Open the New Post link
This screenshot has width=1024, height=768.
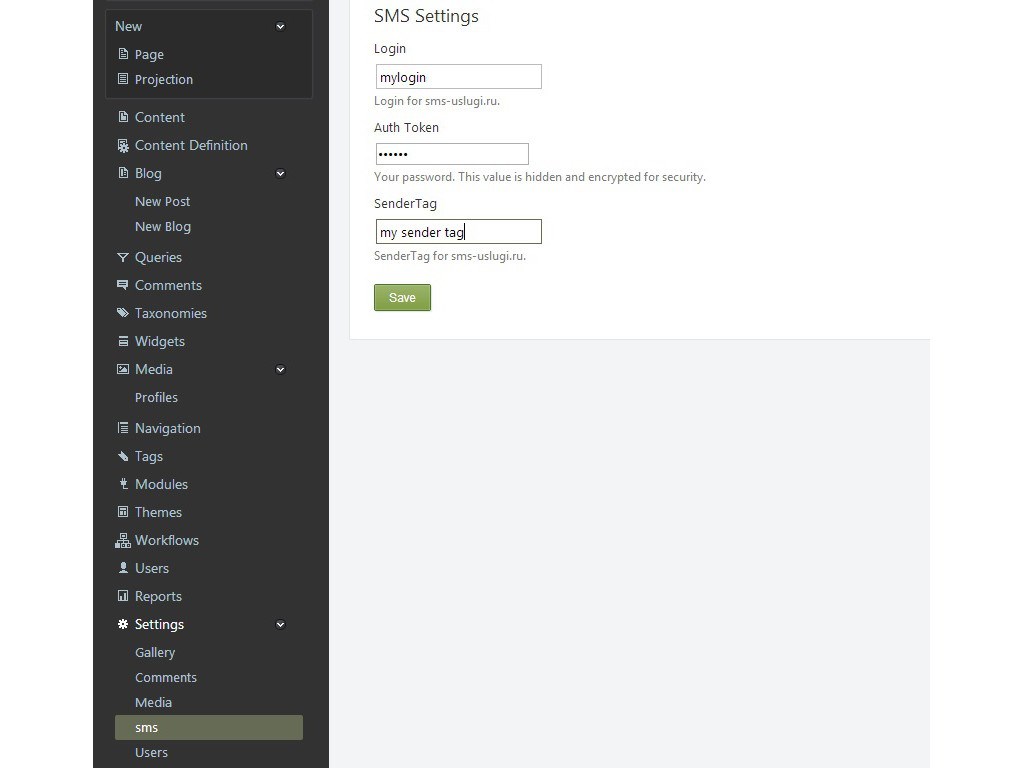coord(162,201)
